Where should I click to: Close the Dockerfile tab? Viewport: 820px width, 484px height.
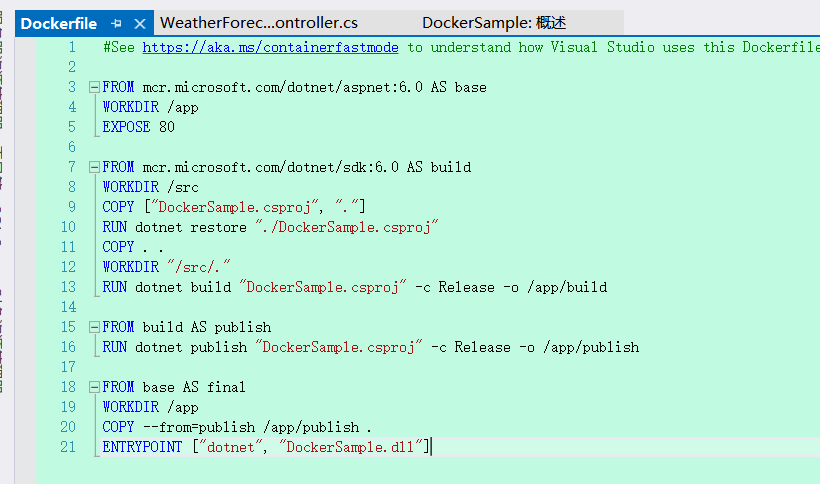click(140, 24)
